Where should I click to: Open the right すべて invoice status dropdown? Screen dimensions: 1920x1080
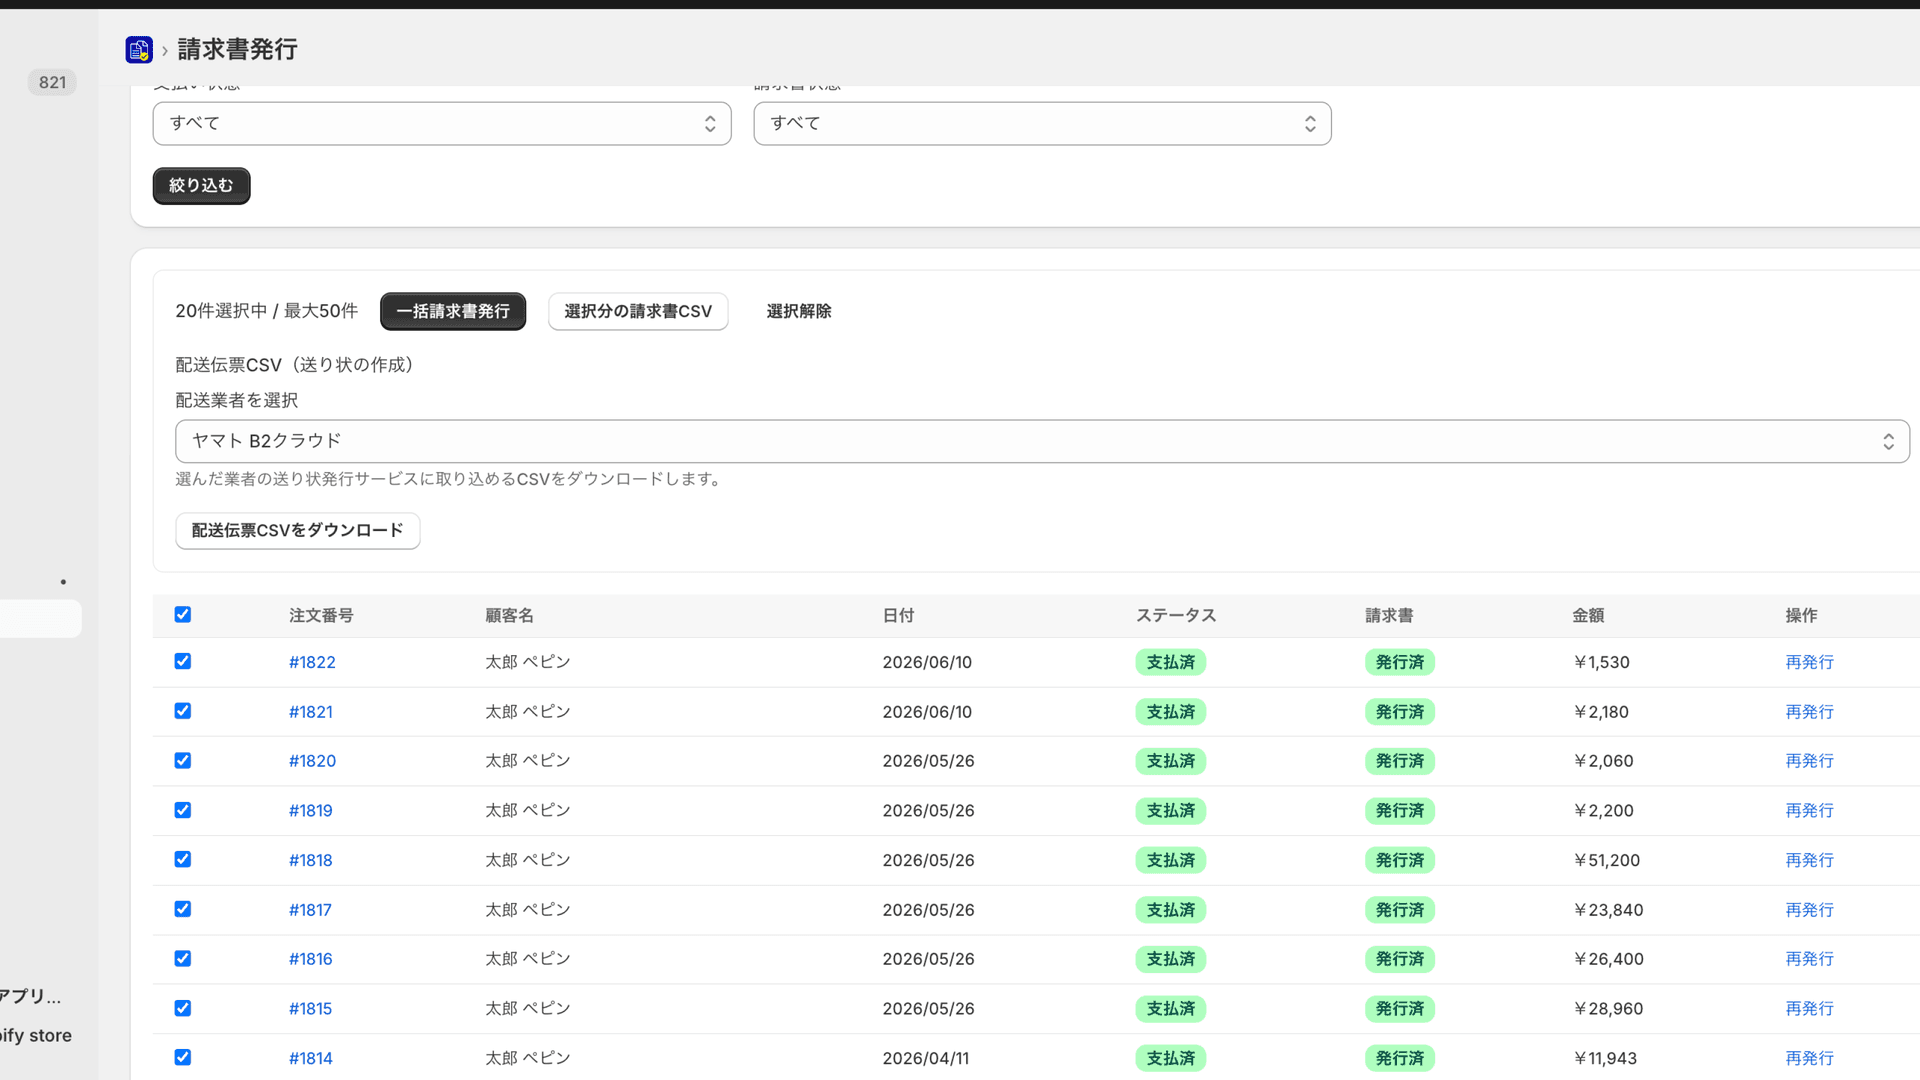[x=1042, y=123]
